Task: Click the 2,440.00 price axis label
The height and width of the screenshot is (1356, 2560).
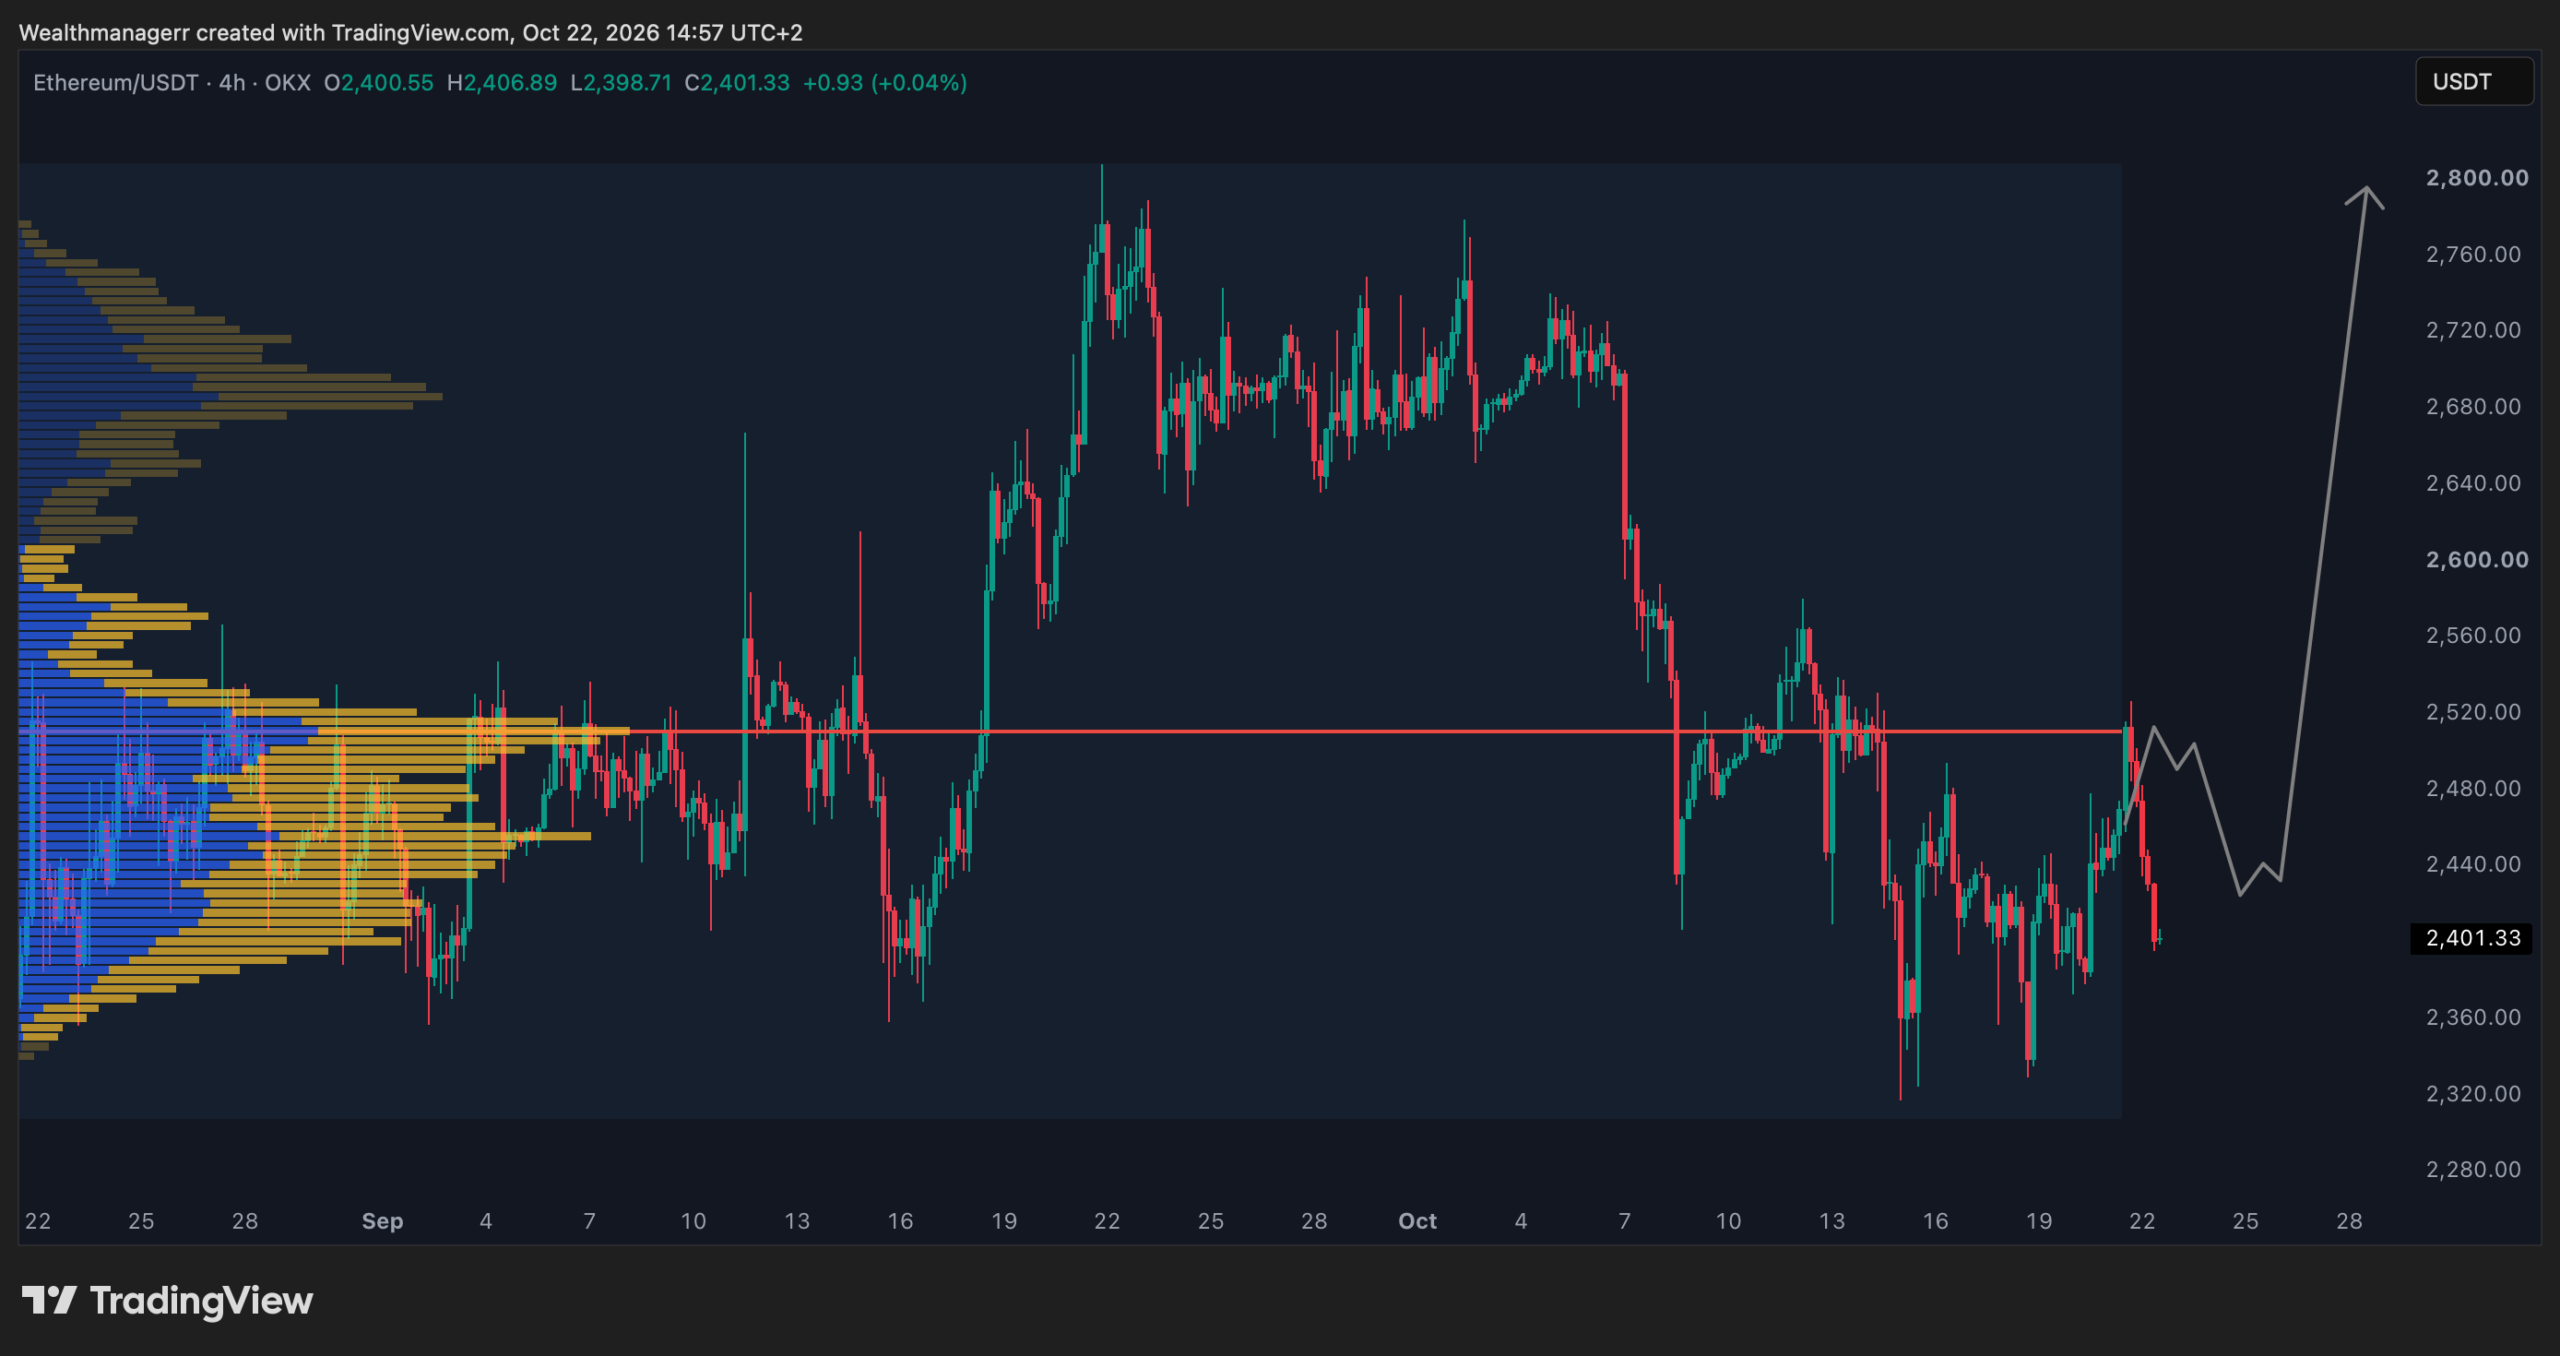Action: [2473, 864]
